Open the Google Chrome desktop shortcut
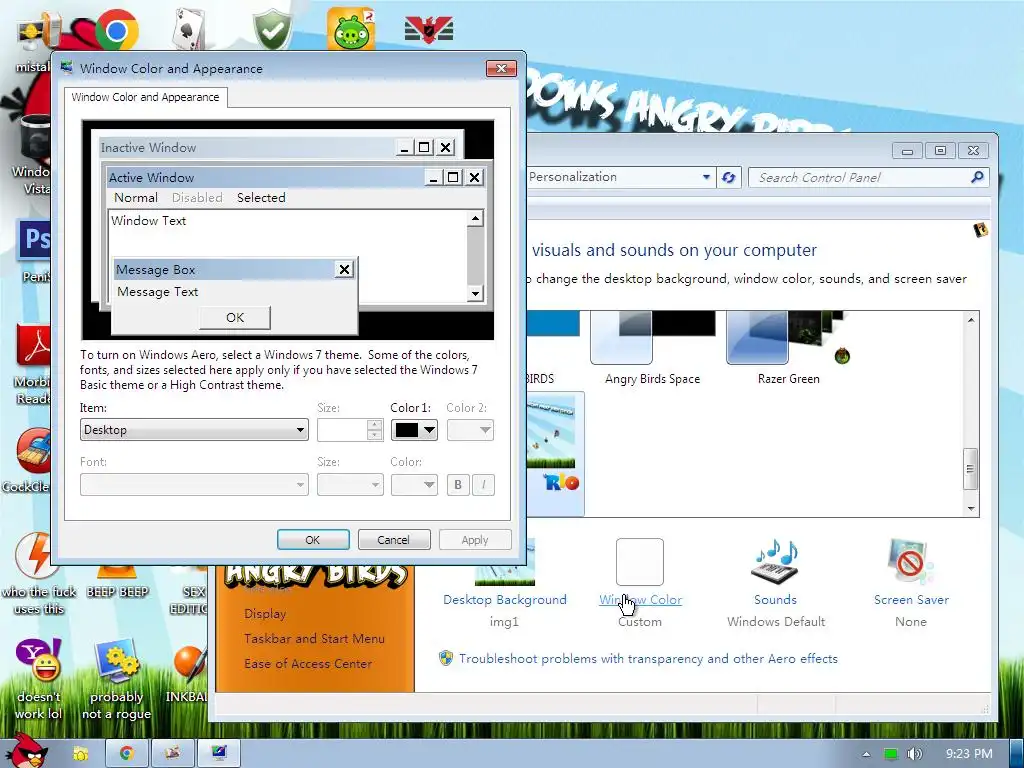 pos(116,30)
